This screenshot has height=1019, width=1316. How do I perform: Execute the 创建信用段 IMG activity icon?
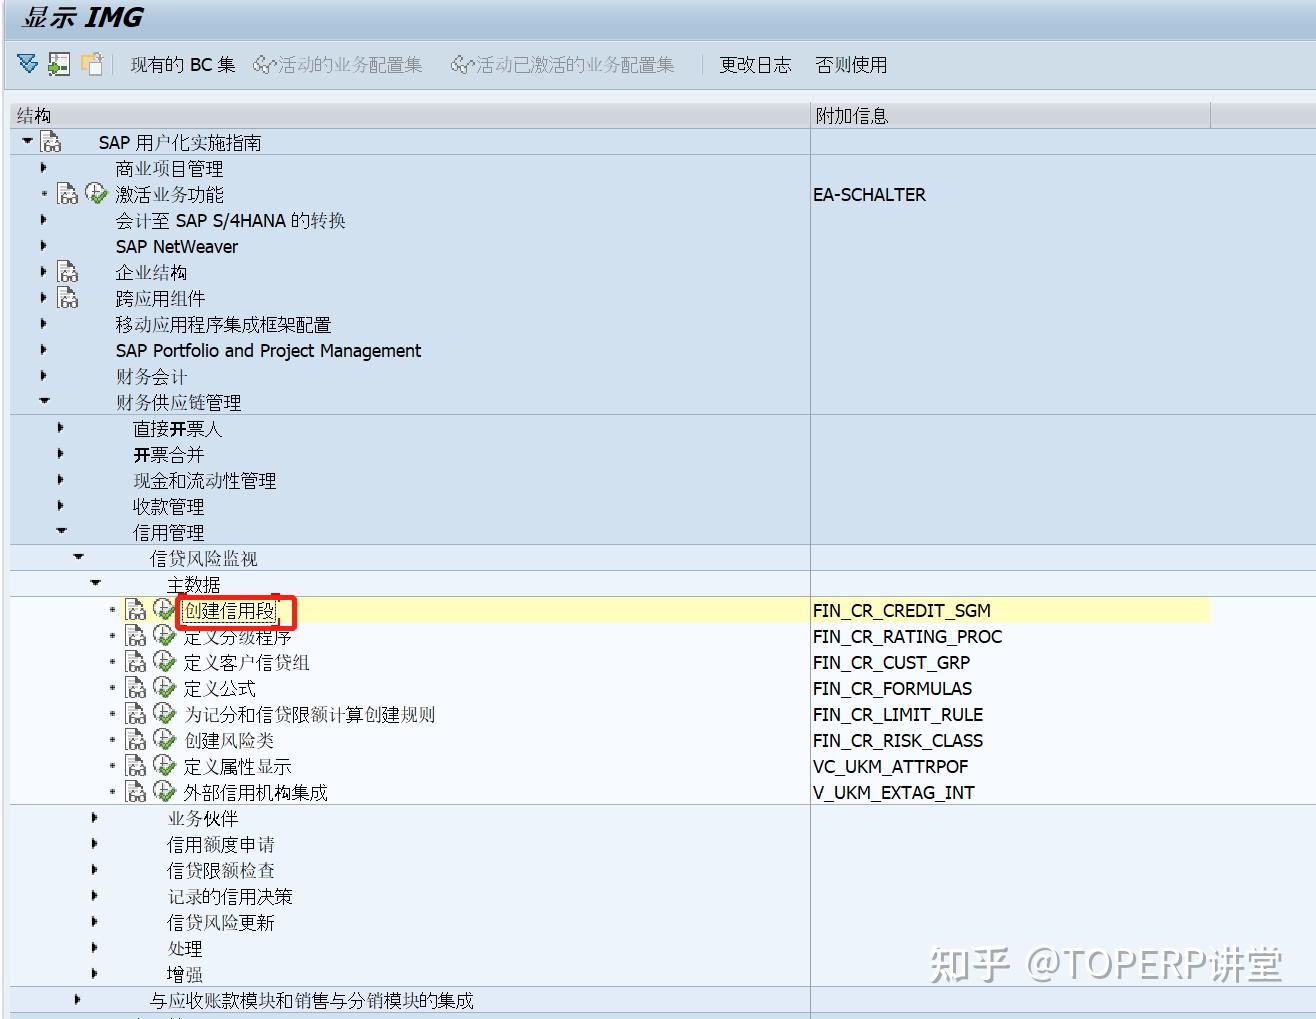[x=164, y=610]
